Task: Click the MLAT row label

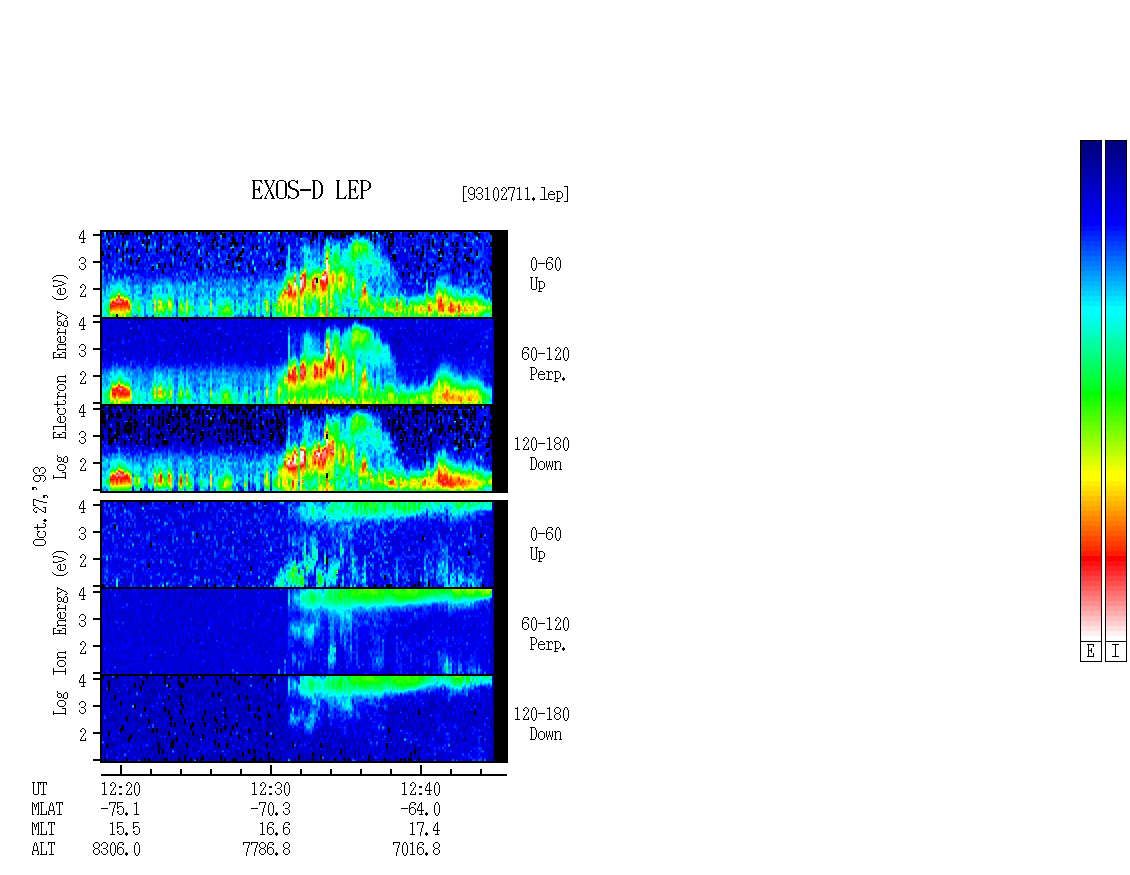Action: [x=48, y=809]
